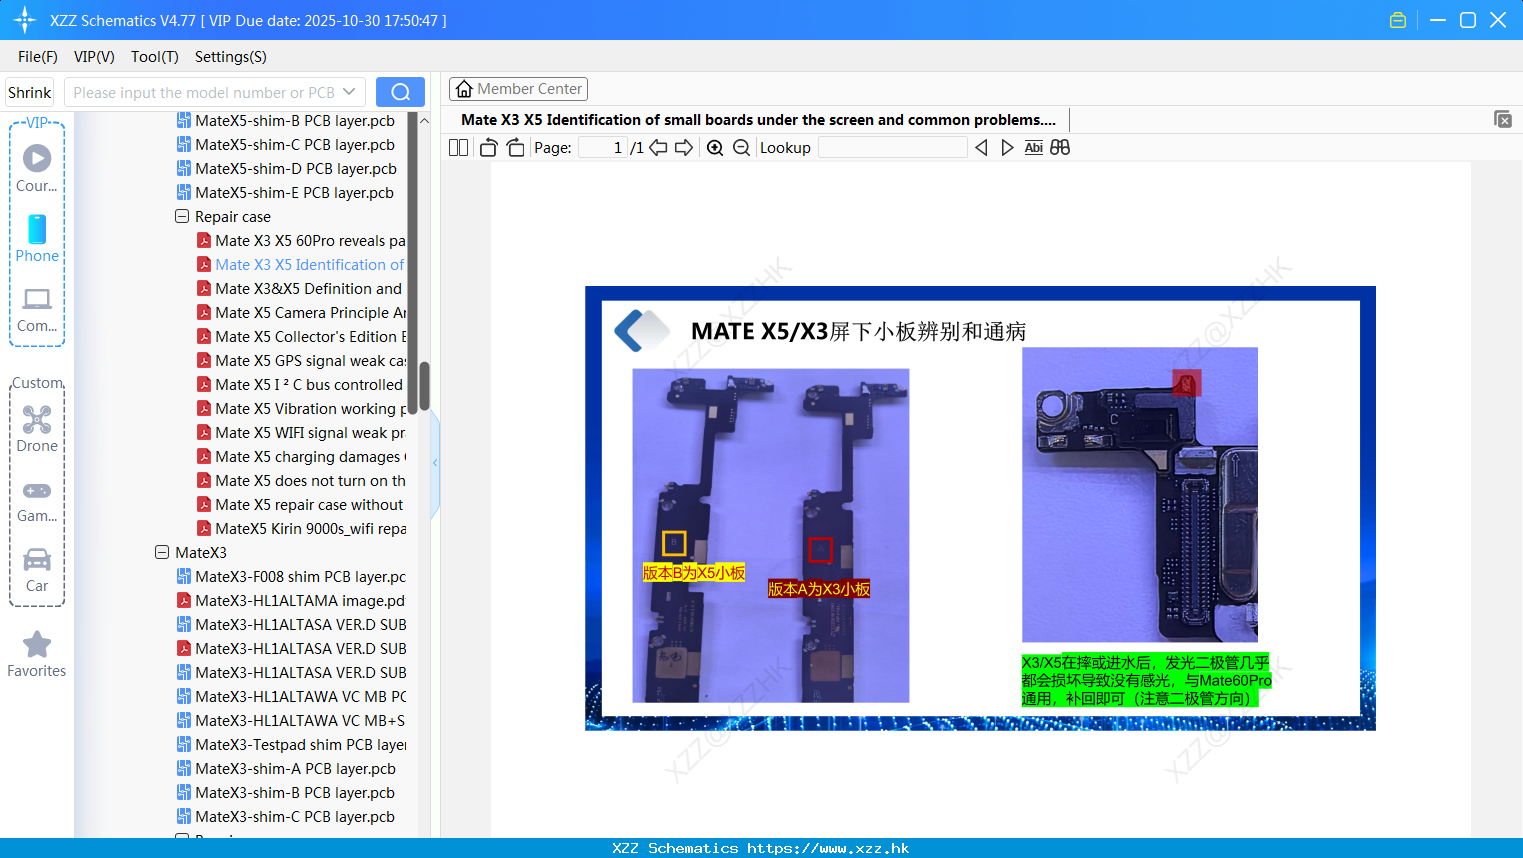This screenshot has width=1523, height=858.
Task: Click the Lookup text field
Action: (x=892, y=148)
